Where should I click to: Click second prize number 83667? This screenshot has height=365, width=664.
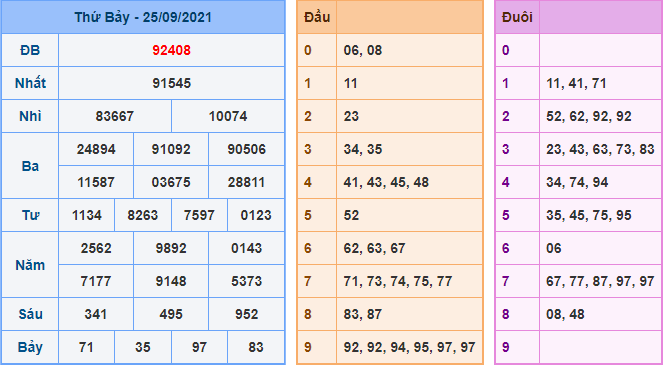[115, 116]
